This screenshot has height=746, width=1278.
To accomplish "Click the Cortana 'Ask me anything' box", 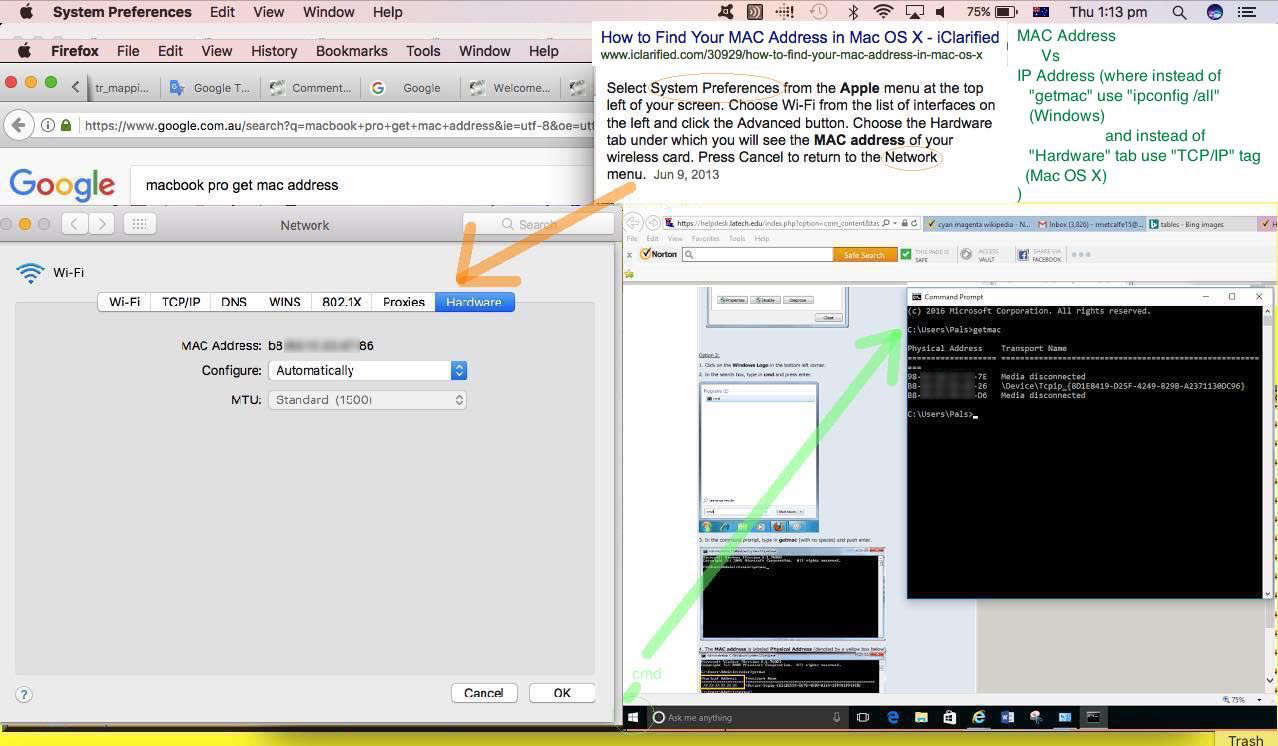I will pyautogui.click(x=748, y=717).
